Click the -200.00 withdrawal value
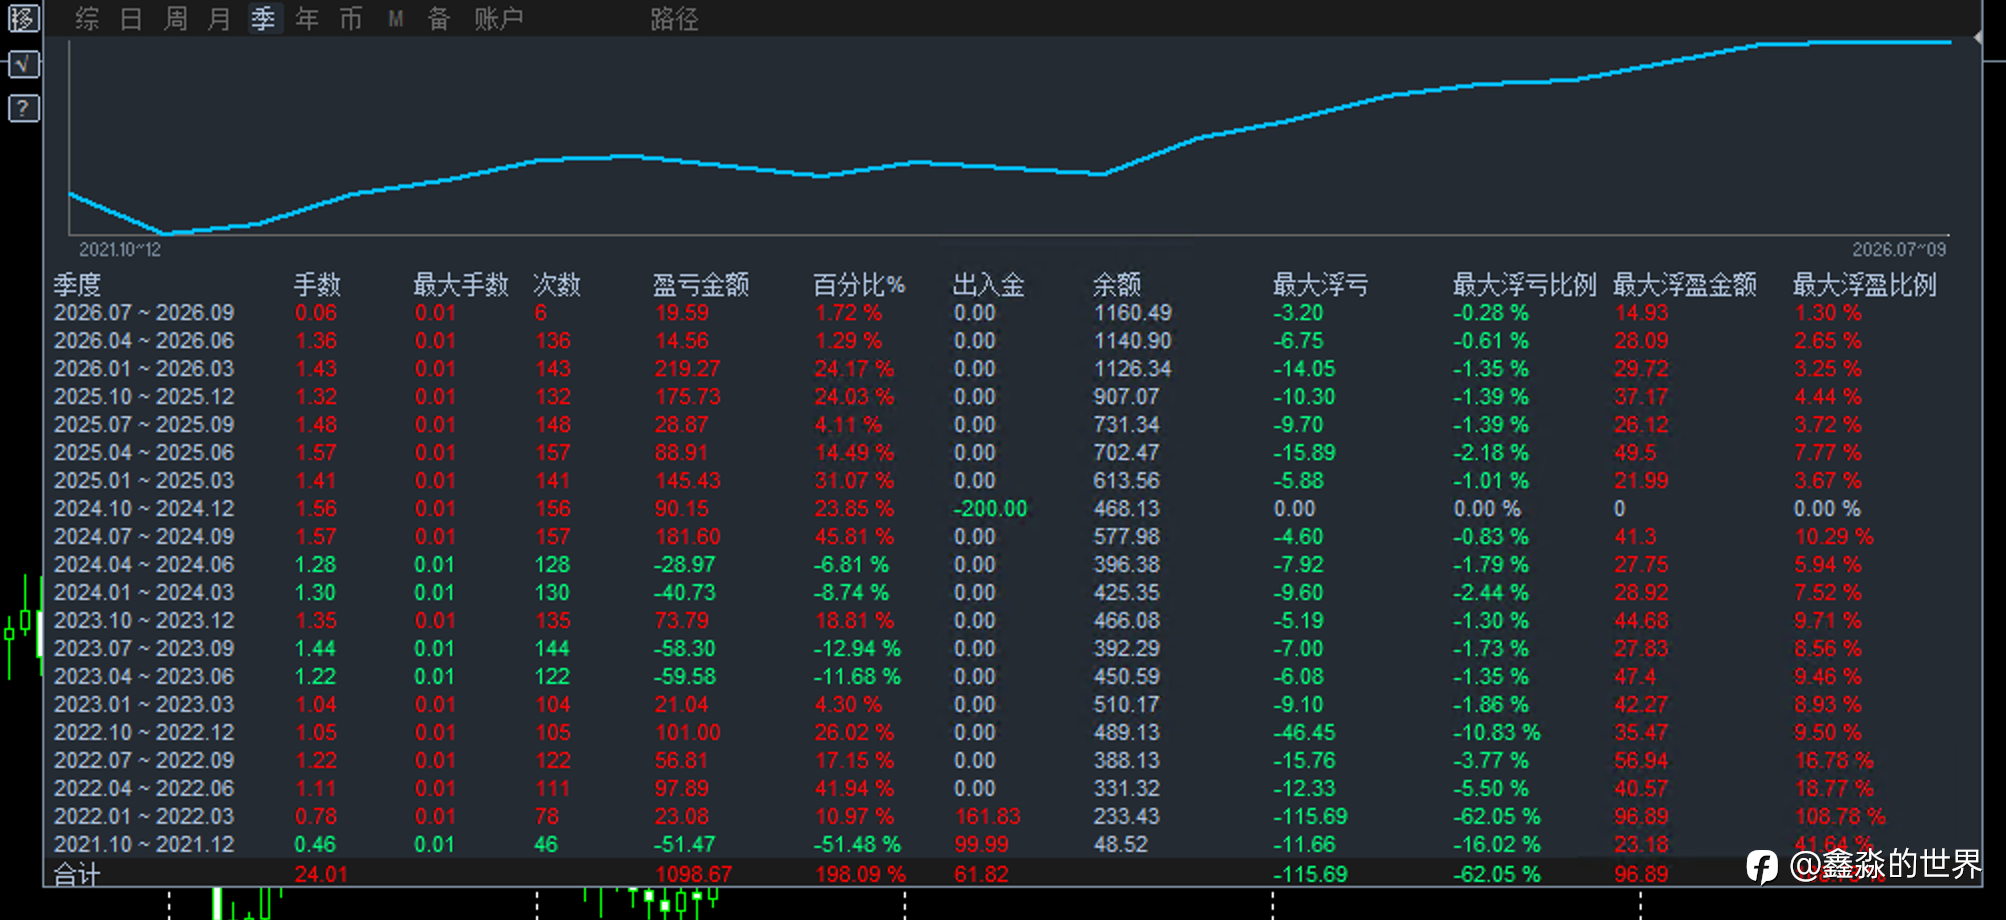The image size is (2006, 920). click(x=990, y=509)
